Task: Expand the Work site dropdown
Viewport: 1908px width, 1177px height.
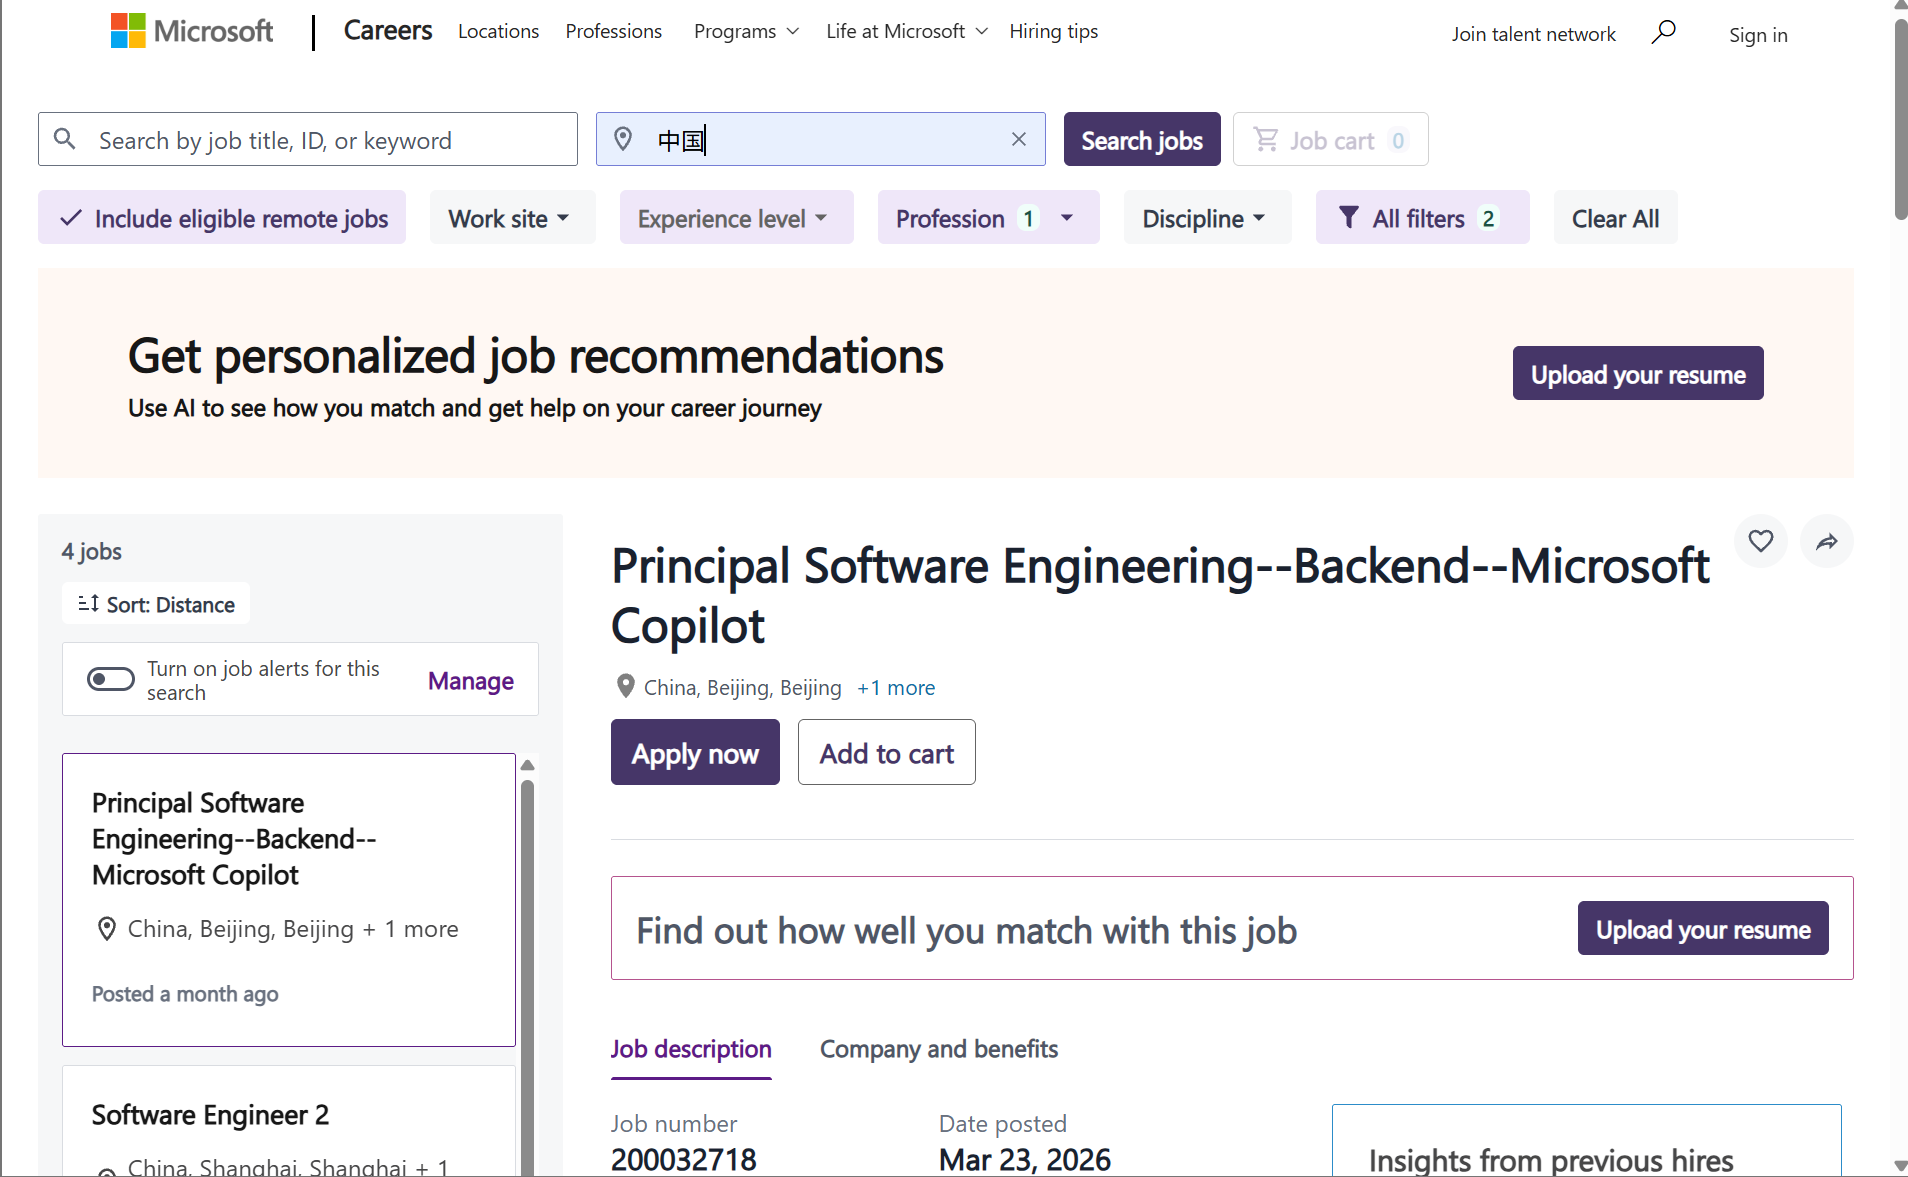Action: click(x=510, y=218)
